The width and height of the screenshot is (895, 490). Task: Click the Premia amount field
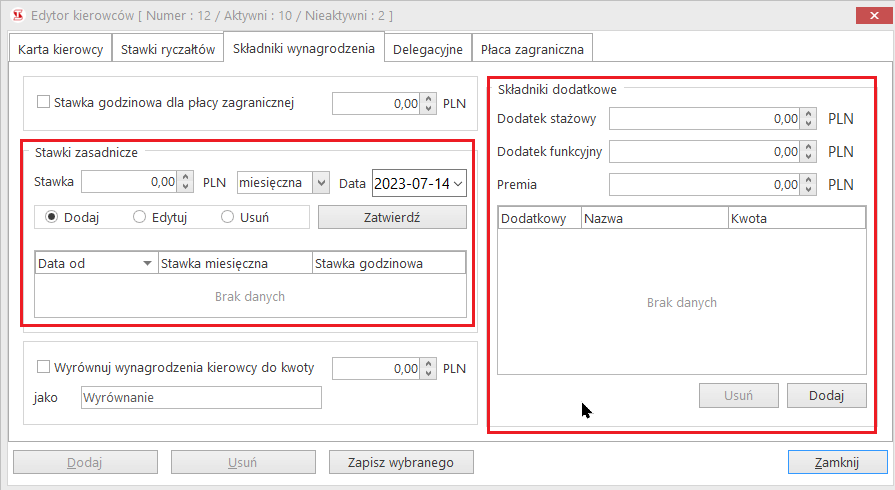[704, 185]
